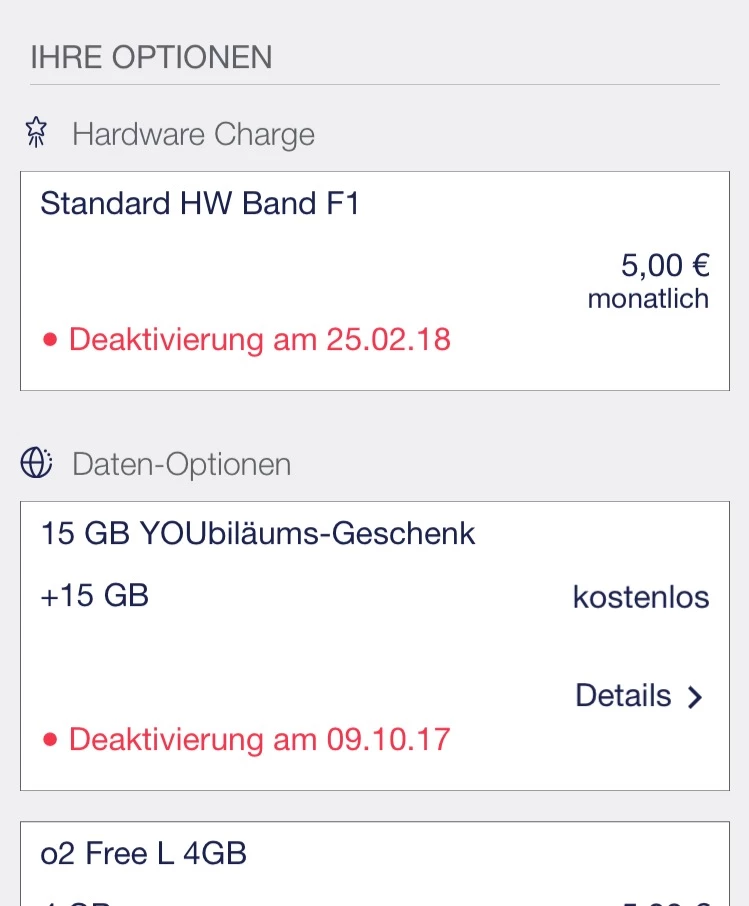Click the Deaktivierung am 25.02.18 notice
The image size is (749, 906).
[260, 340]
